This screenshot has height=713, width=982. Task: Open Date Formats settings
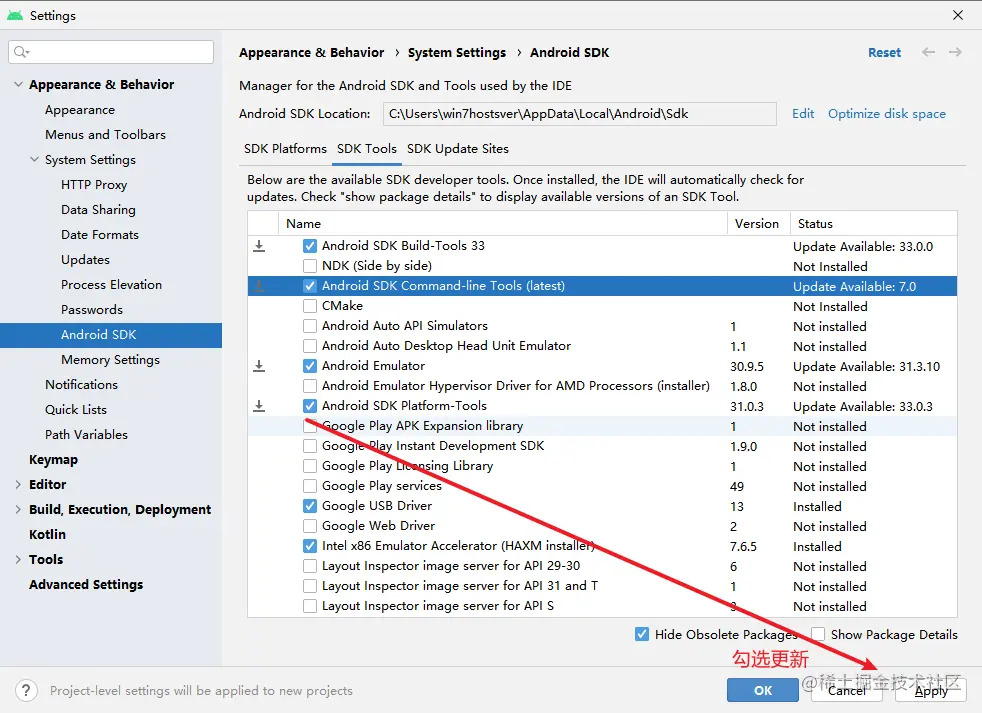click(x=100, y=235)
